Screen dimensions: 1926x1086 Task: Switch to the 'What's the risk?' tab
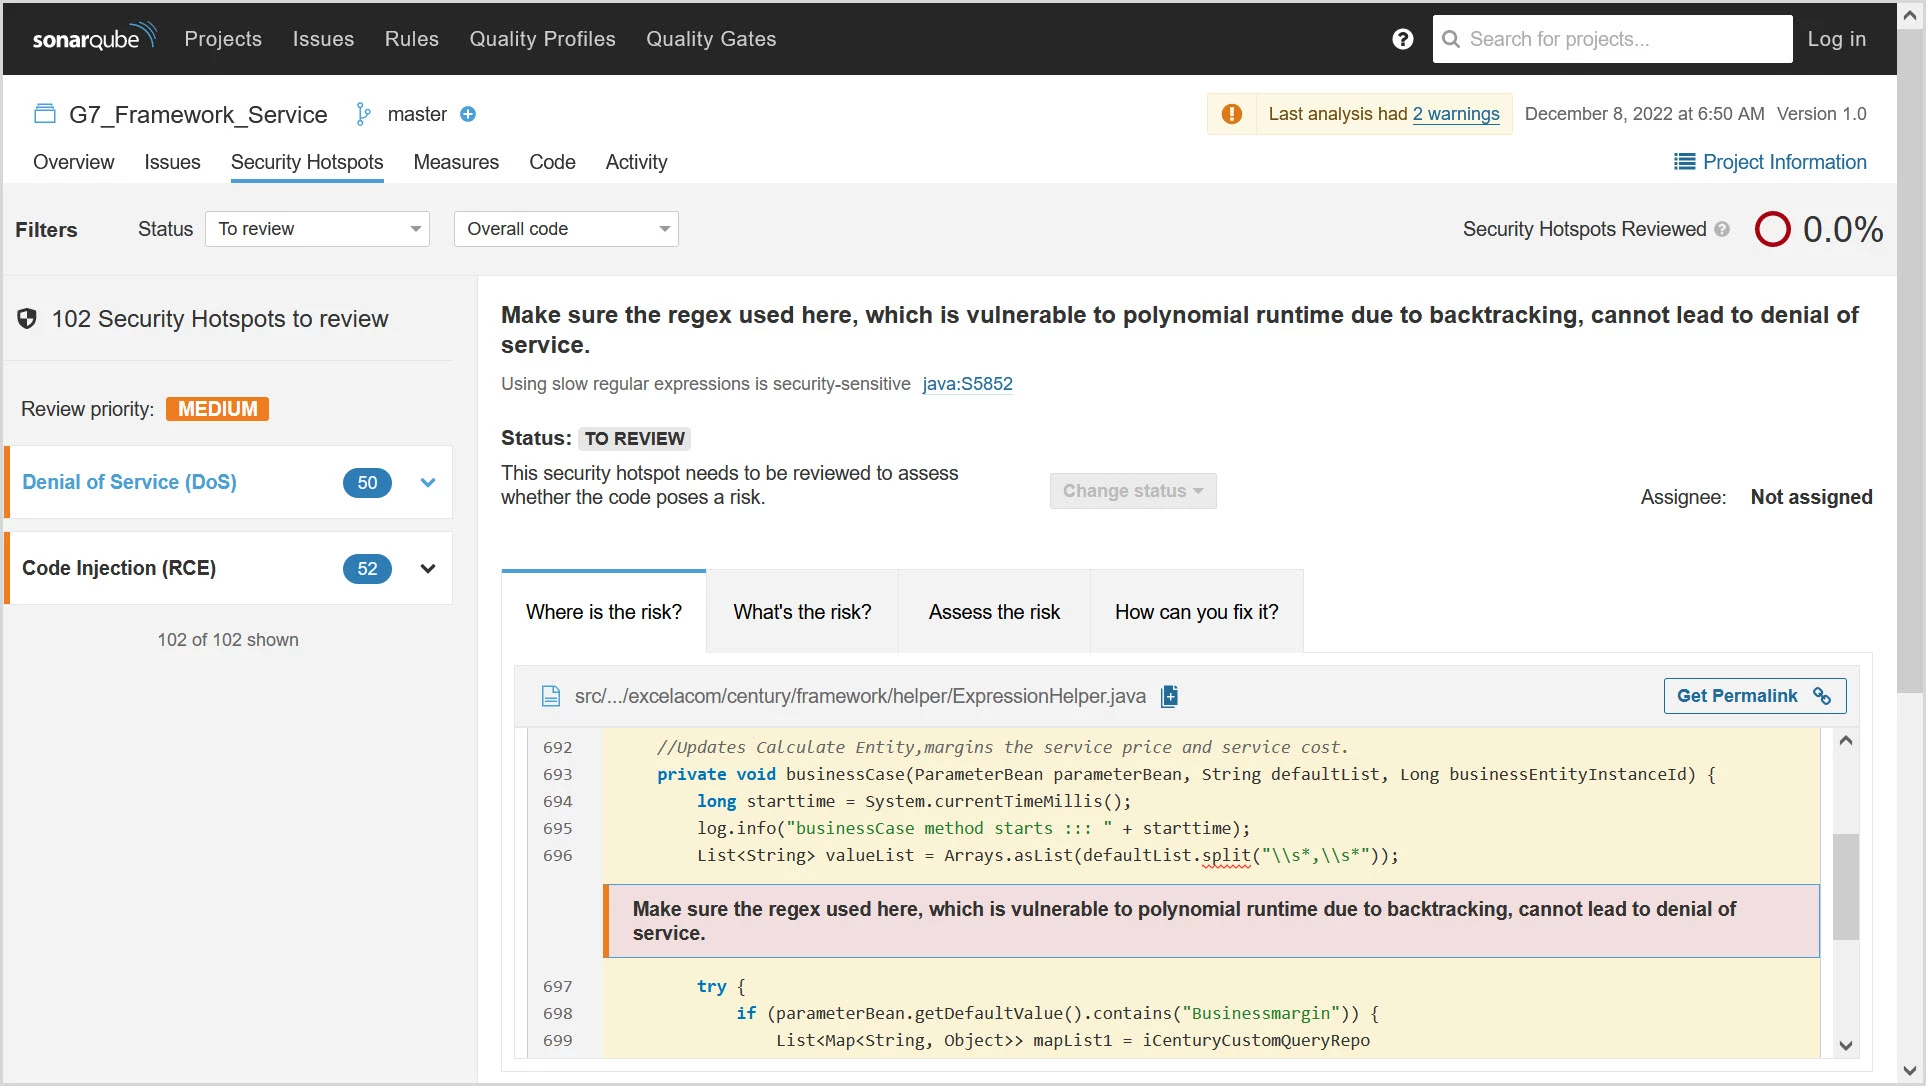click(x=802, y=612)
